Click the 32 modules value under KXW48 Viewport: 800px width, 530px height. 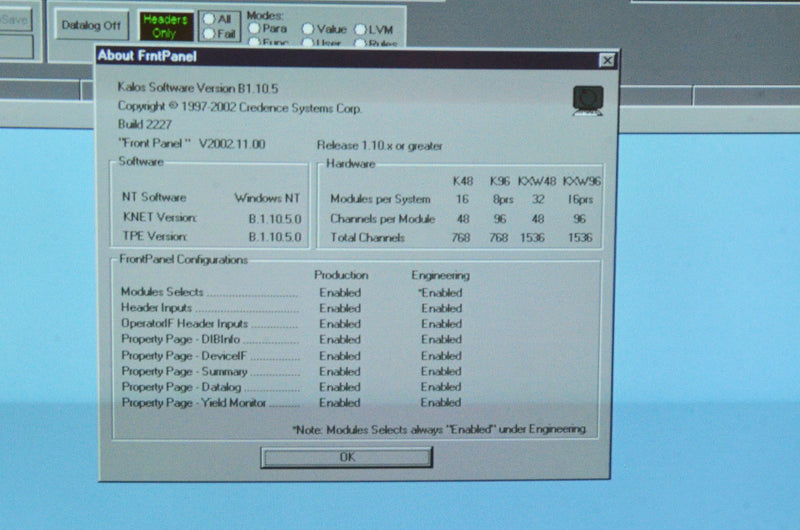click(538, 199)
